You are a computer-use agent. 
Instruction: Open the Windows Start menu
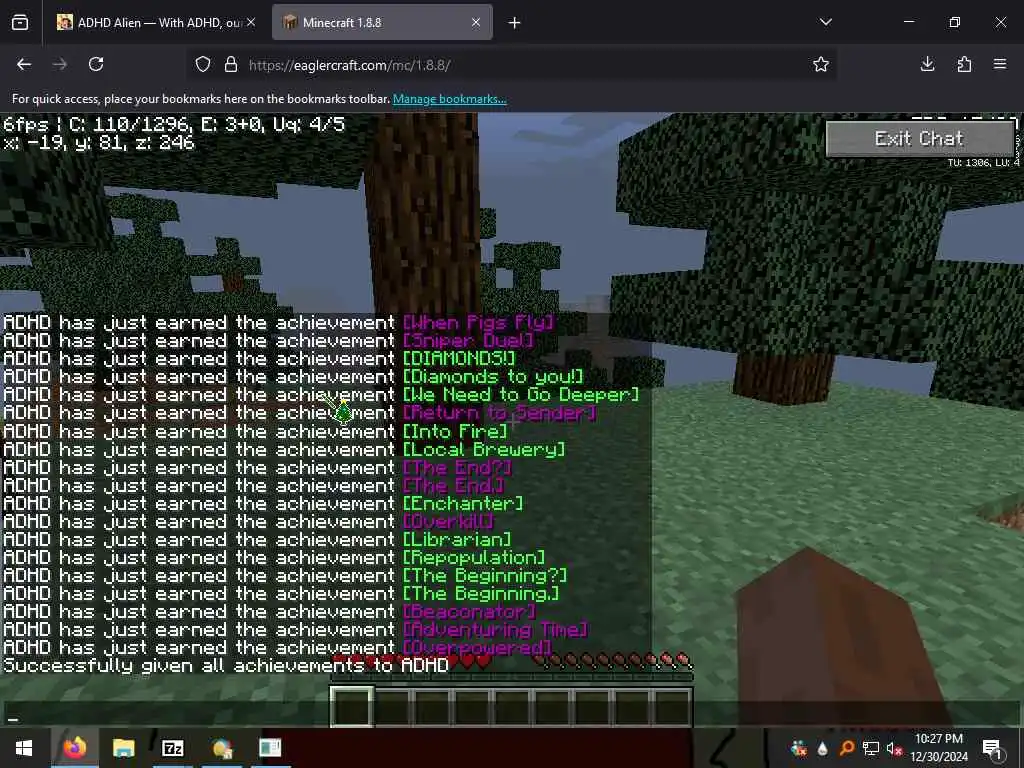[x=24, y=748]
